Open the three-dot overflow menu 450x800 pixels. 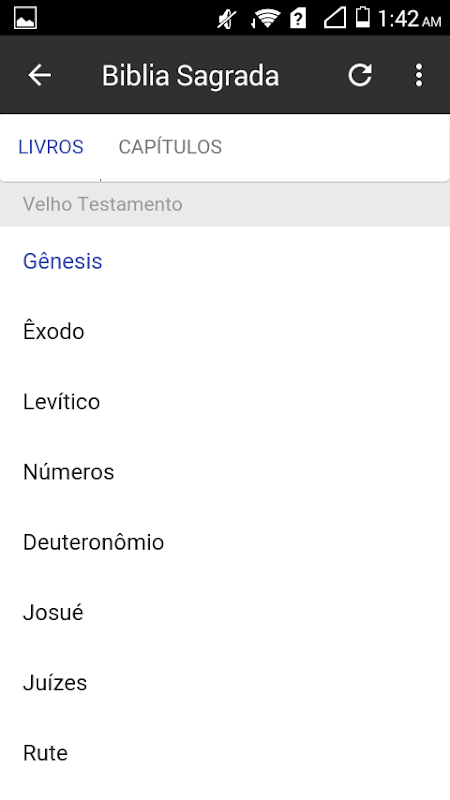[419, 76]
